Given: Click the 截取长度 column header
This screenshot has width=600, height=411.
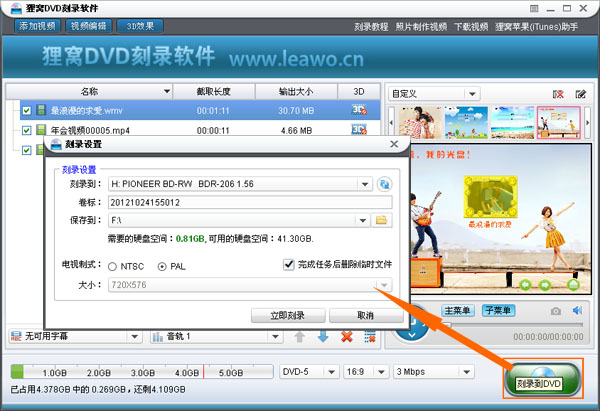Looking at the screenshot, I should pyautogui.click(x=214, y=91).
